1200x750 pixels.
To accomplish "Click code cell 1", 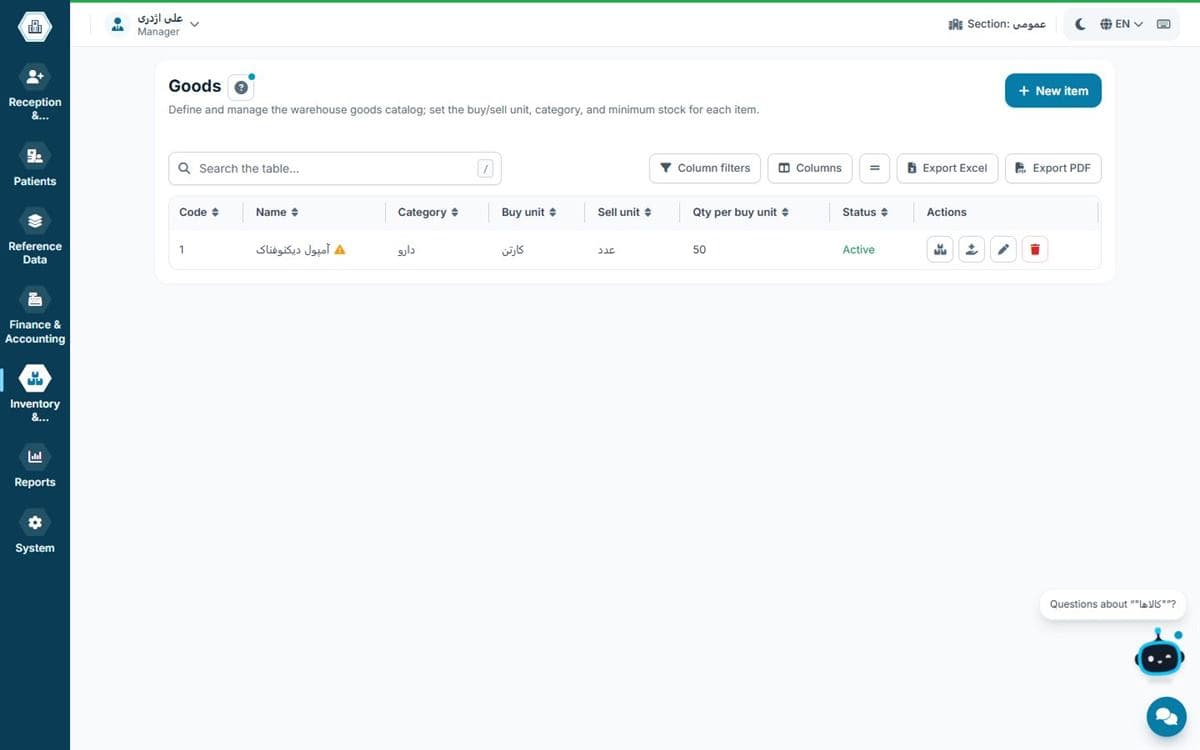I will click(x=182, y=250).
